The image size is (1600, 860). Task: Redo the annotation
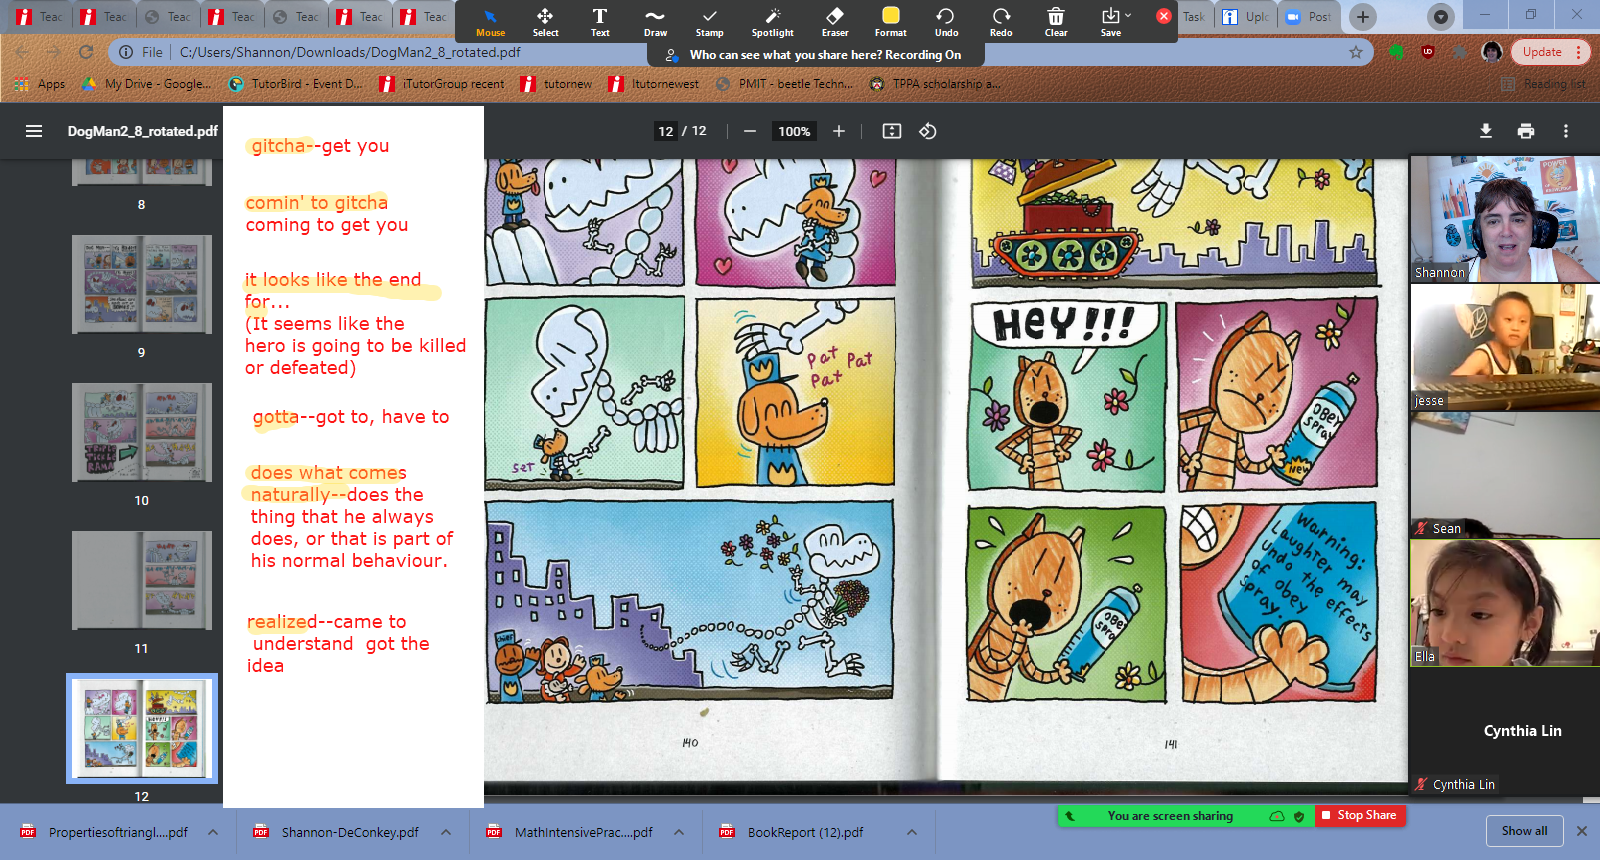[x=1001, y=22]
